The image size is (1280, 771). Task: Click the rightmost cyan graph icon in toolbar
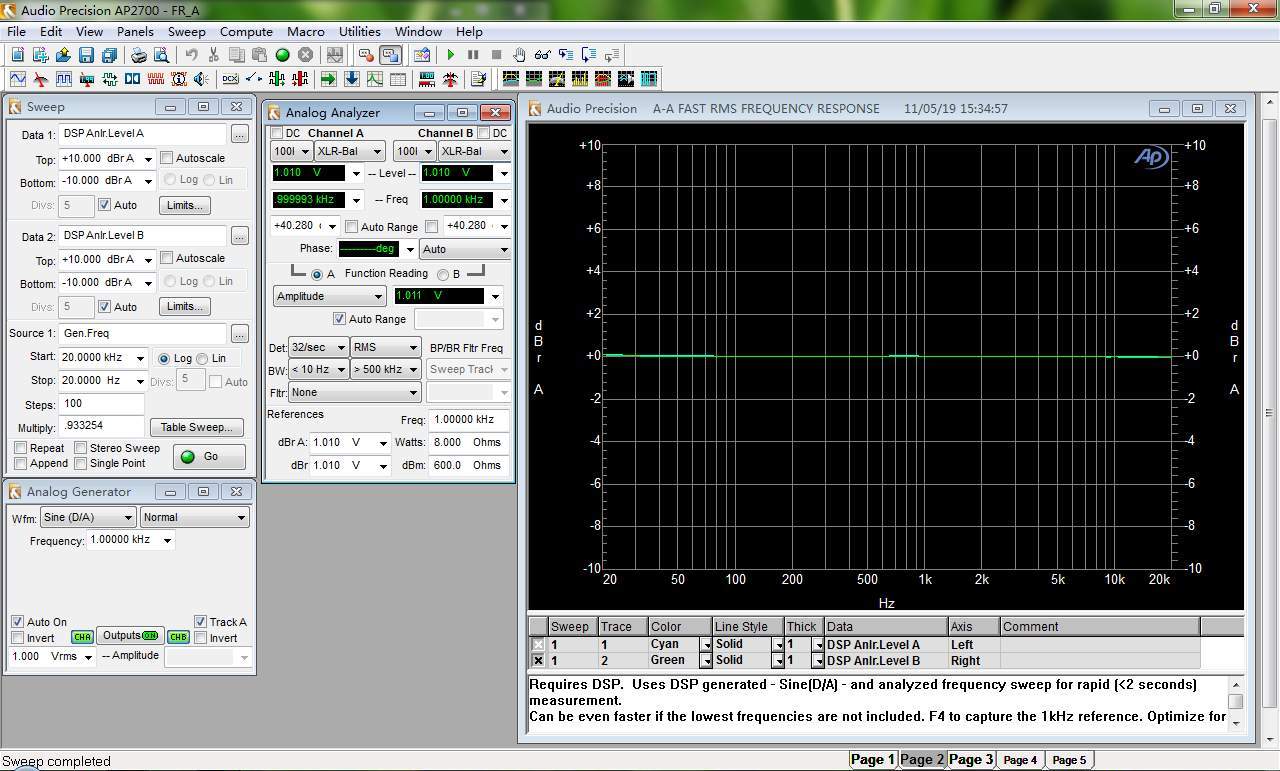click(x=649, y=79)
